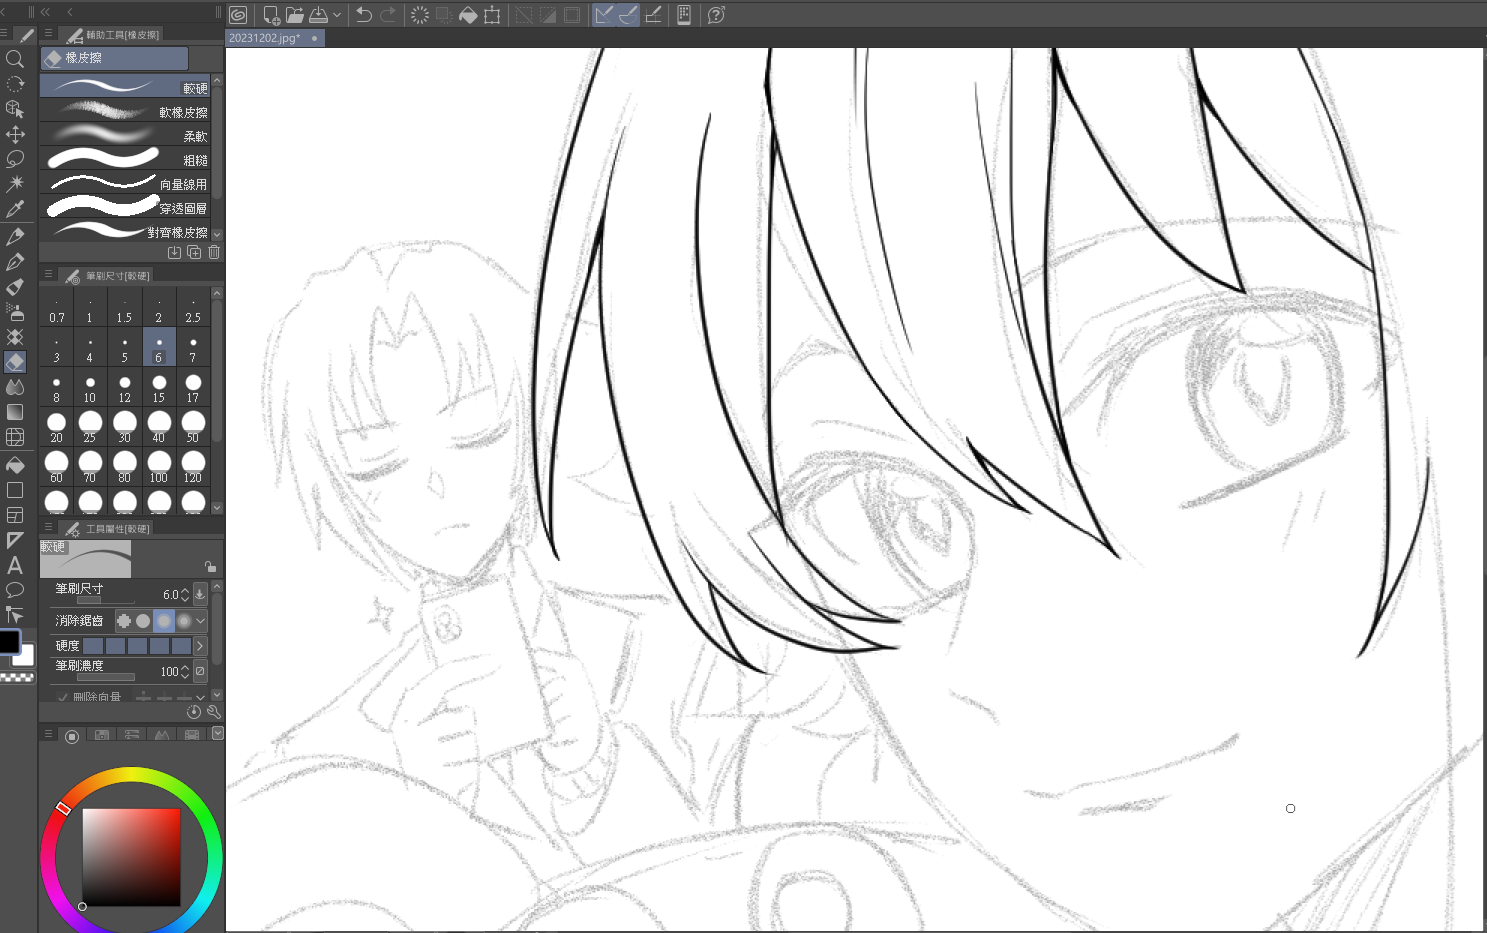Set anti-aliasing to Weak
Screen dimensions: 1487x933
[x=143, y=621]
